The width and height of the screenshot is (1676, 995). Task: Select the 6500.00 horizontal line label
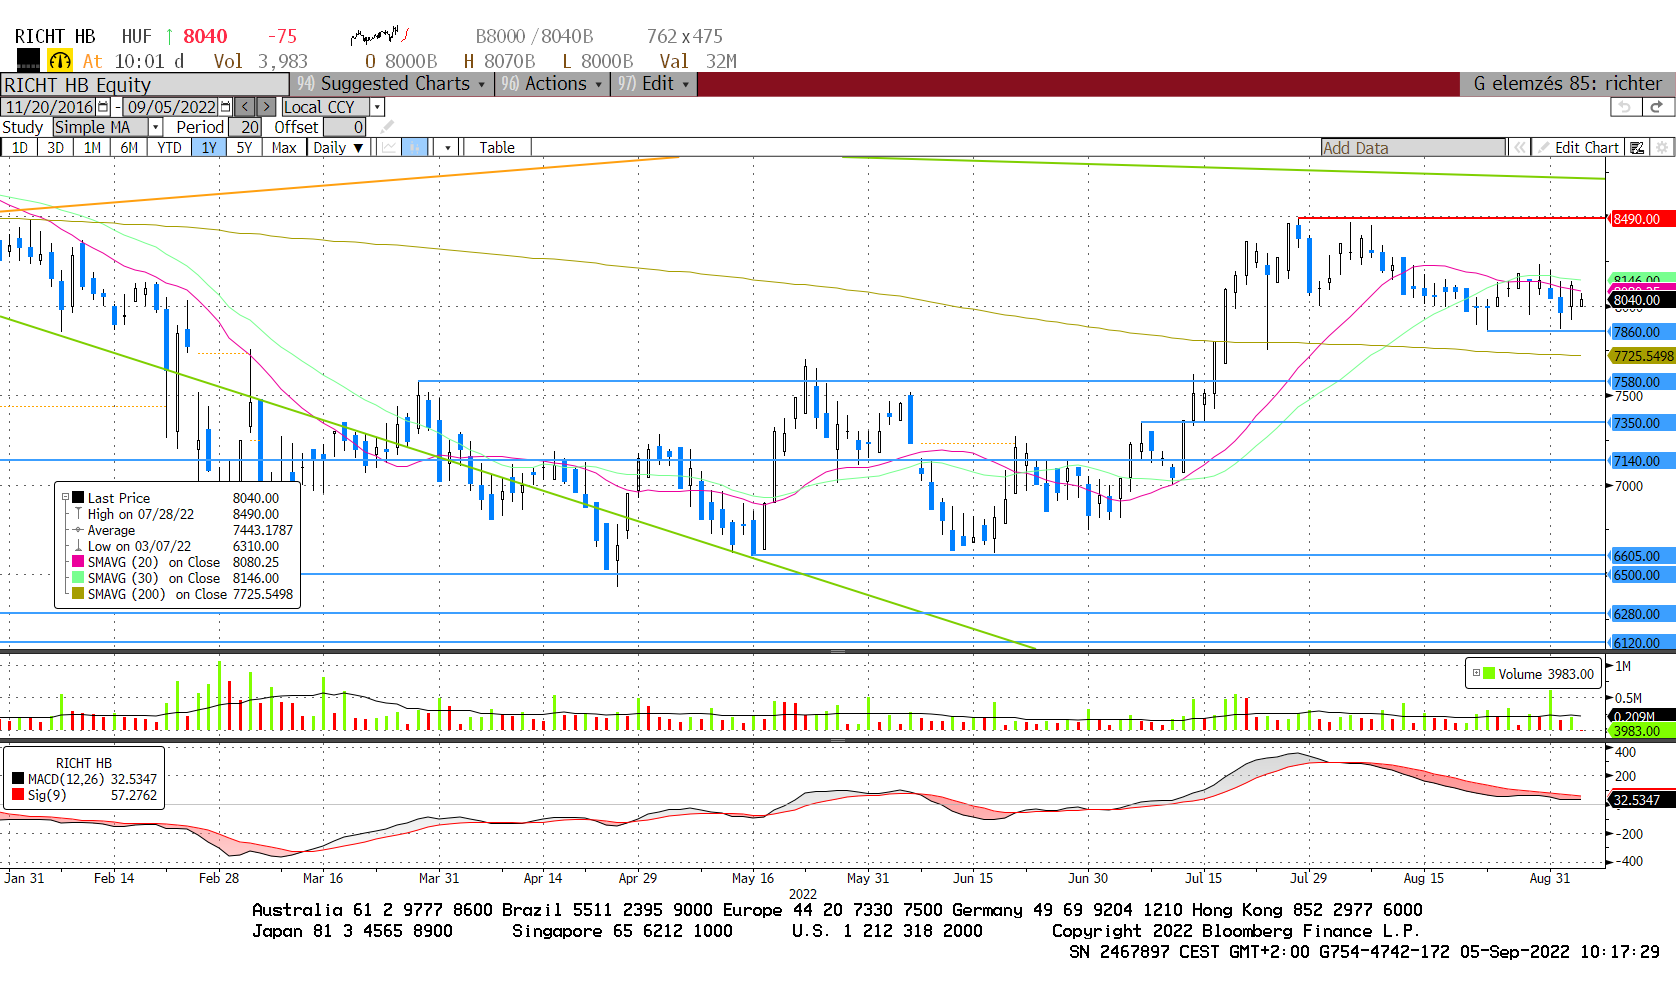point(1641,574)
